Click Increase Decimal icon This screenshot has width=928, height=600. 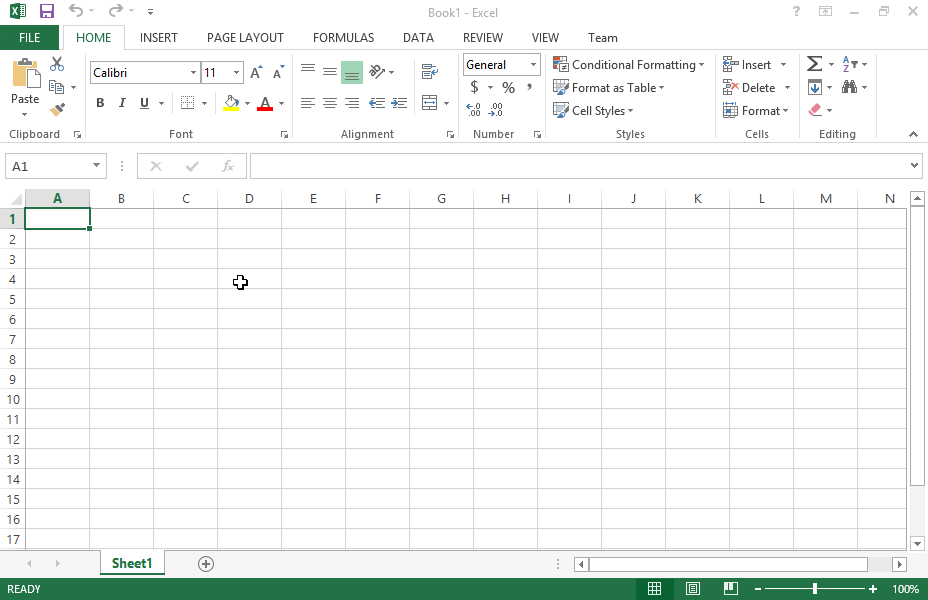click(473, 110)
